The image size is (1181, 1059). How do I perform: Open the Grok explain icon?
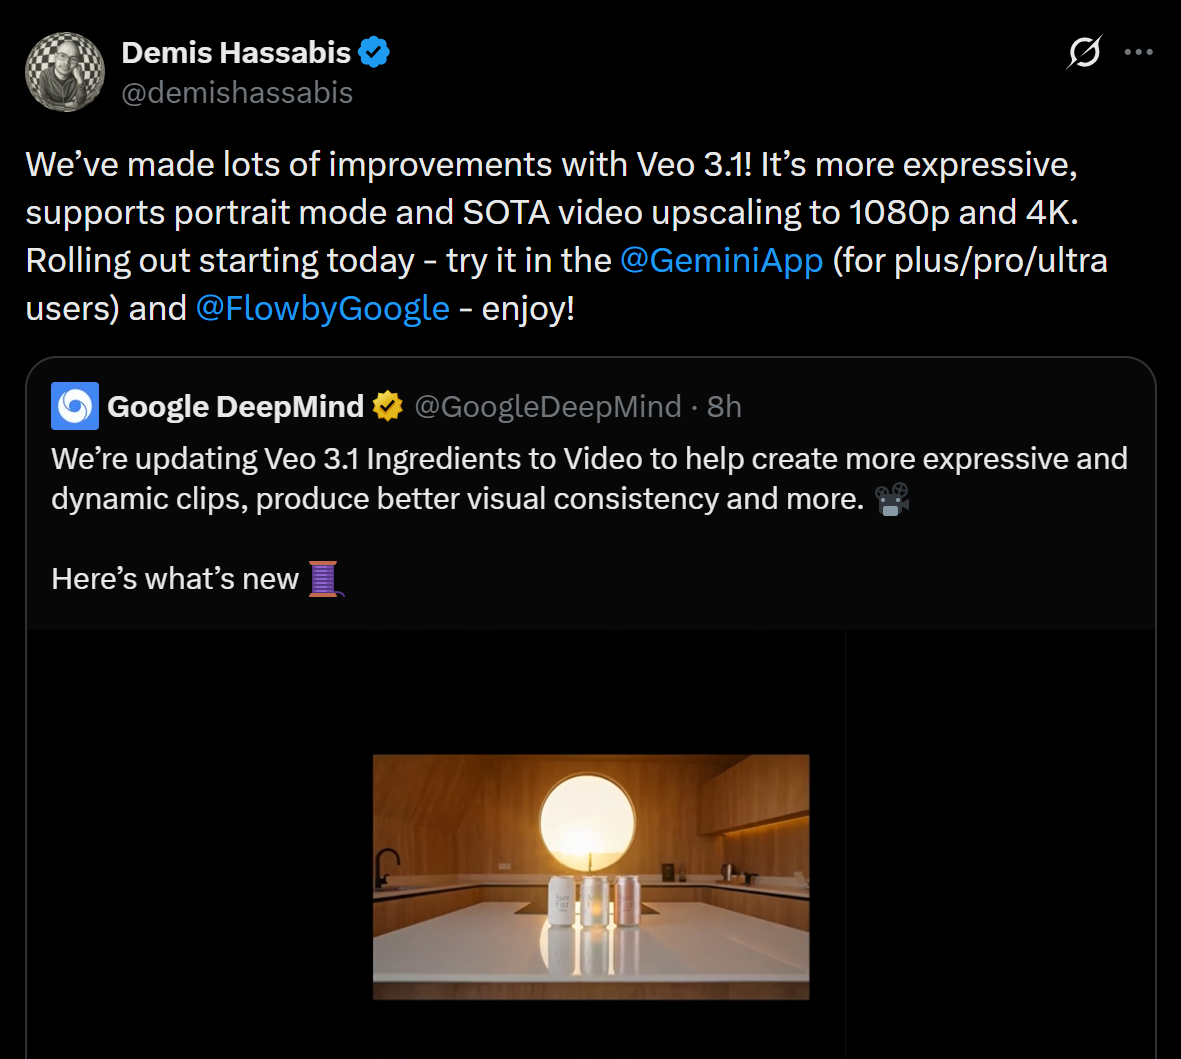tap(1084, 52)
